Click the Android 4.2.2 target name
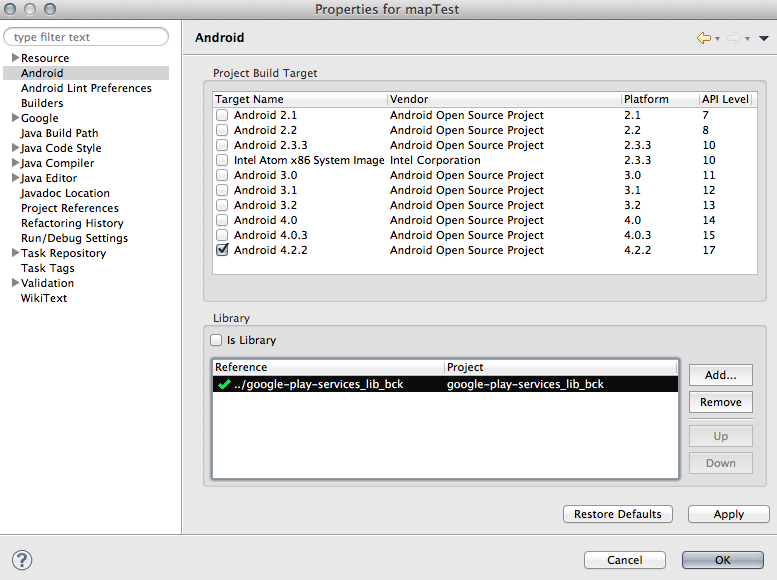The width and height of the screenshot is (777, 580). [x=271, y=250]
